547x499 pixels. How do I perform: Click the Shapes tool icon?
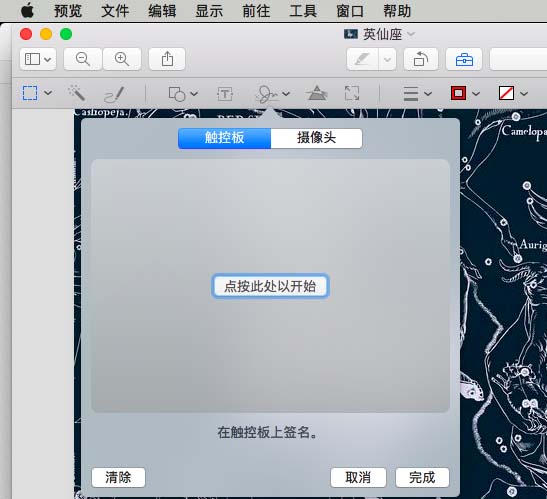pyautogui.click(x=177, y=94)
